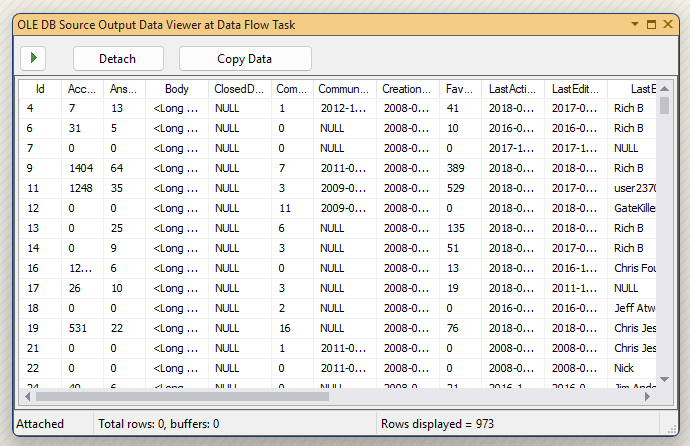Maximize the Data Viewer window

(651, 24)
